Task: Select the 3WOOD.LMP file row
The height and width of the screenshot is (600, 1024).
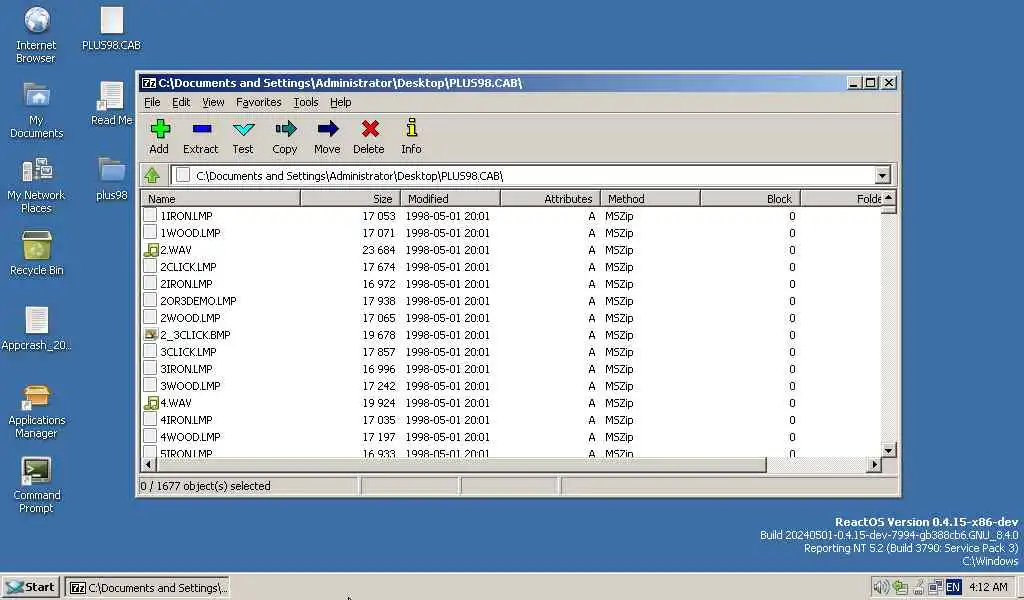Action: (x=511, y=386)
